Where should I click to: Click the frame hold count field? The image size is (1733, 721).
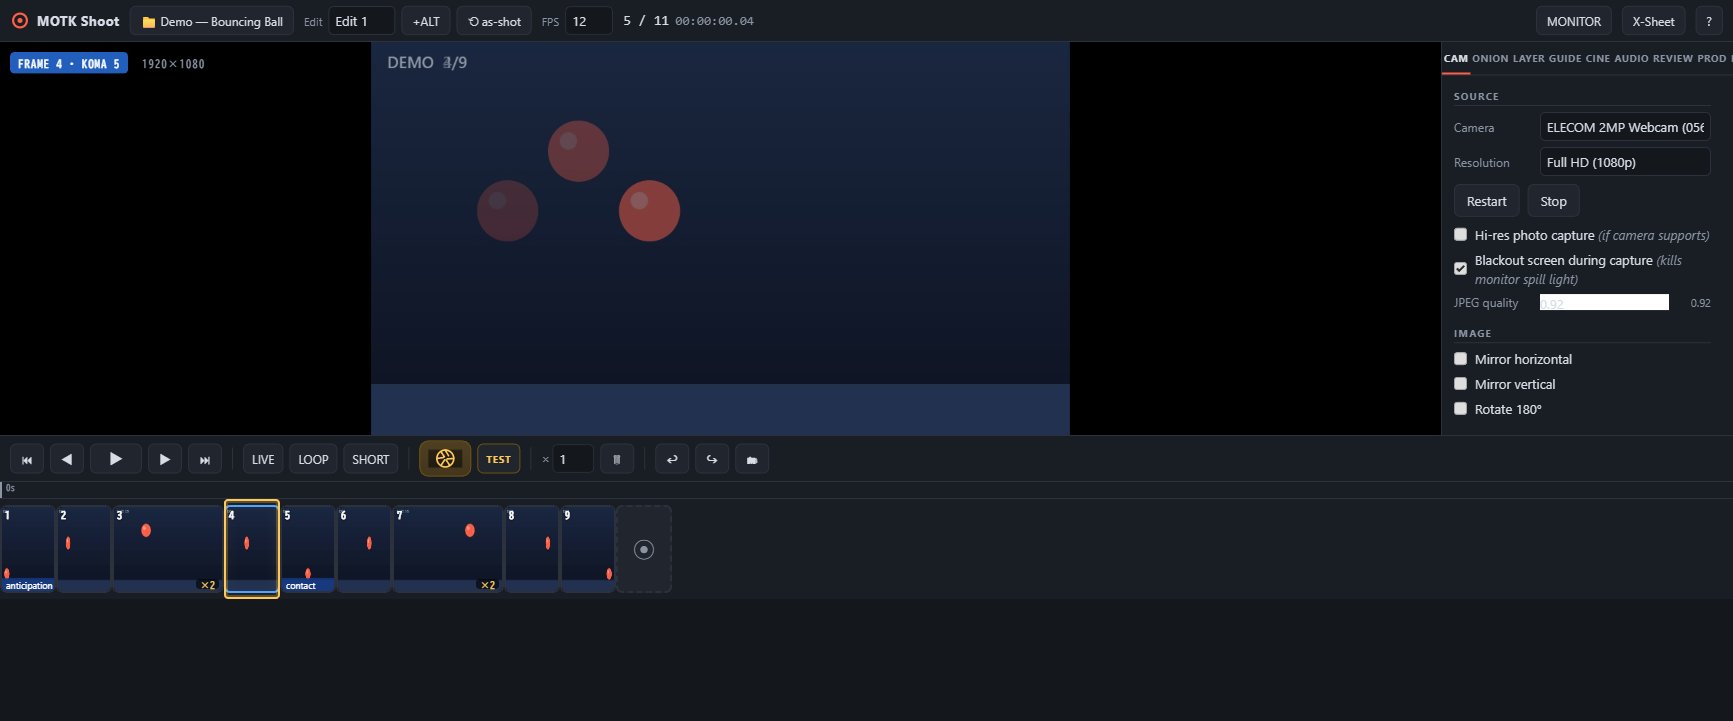[573, 459]
